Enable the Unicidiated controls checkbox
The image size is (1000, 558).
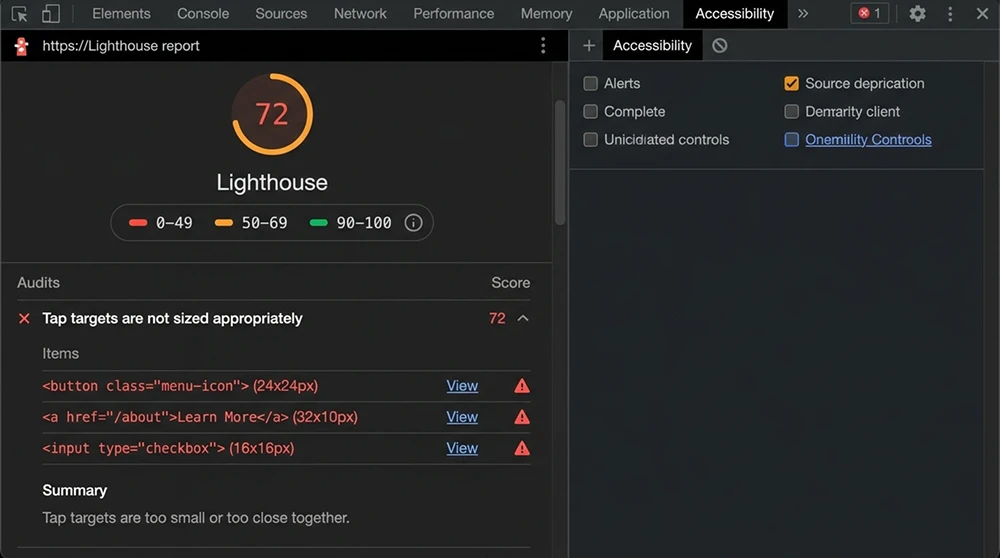coord(591,140)
